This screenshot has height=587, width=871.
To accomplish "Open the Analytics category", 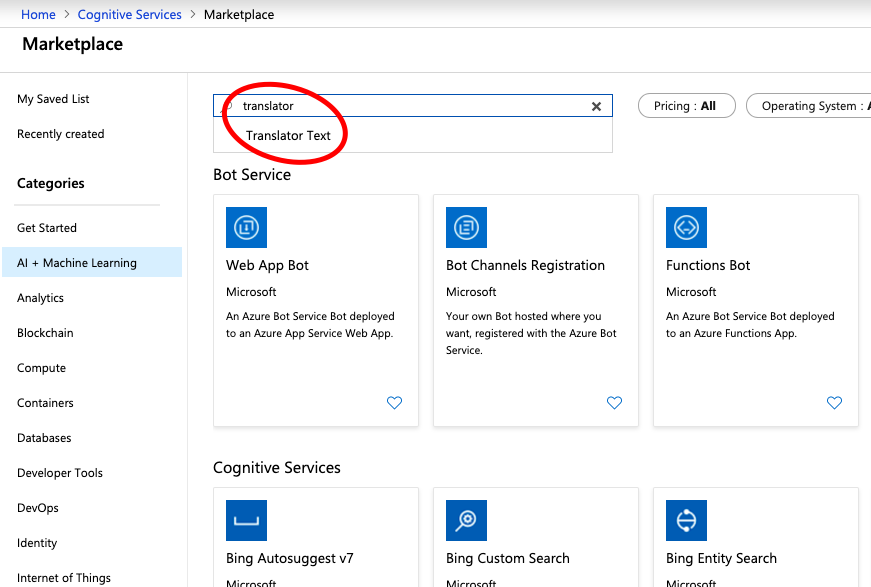I will [x=40, y=298].
